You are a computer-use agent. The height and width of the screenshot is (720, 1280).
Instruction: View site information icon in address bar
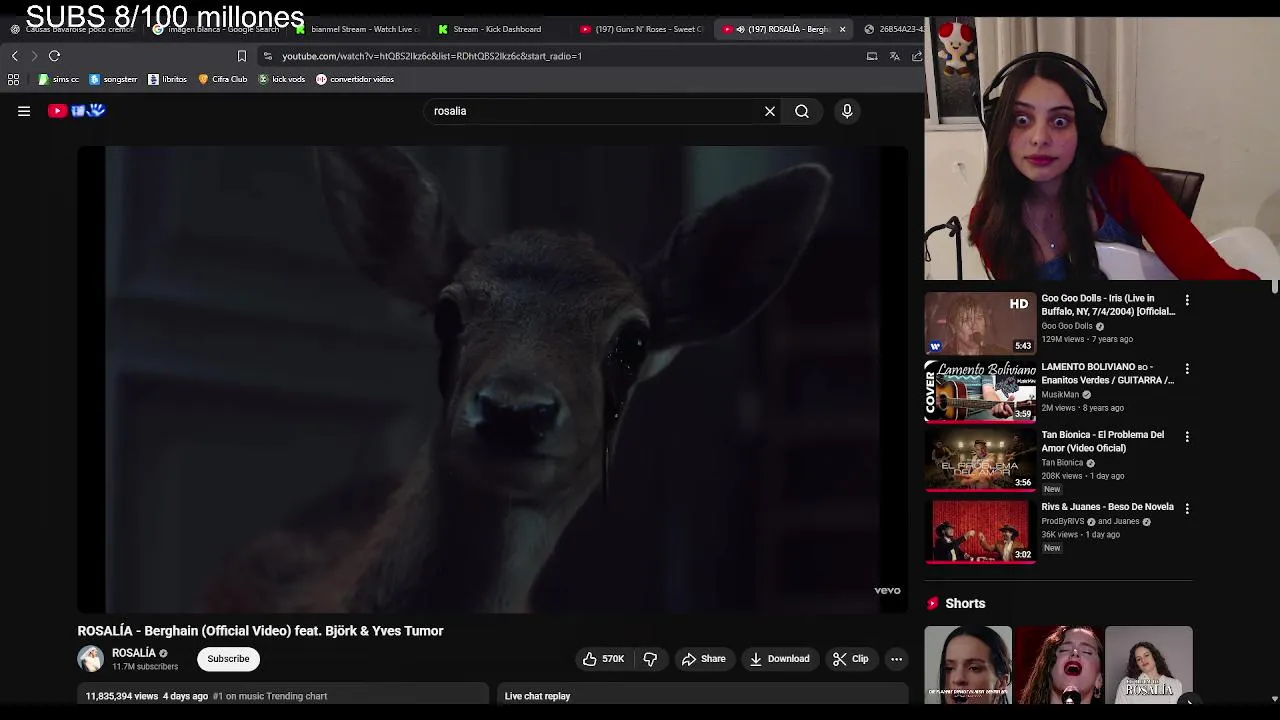267,56
